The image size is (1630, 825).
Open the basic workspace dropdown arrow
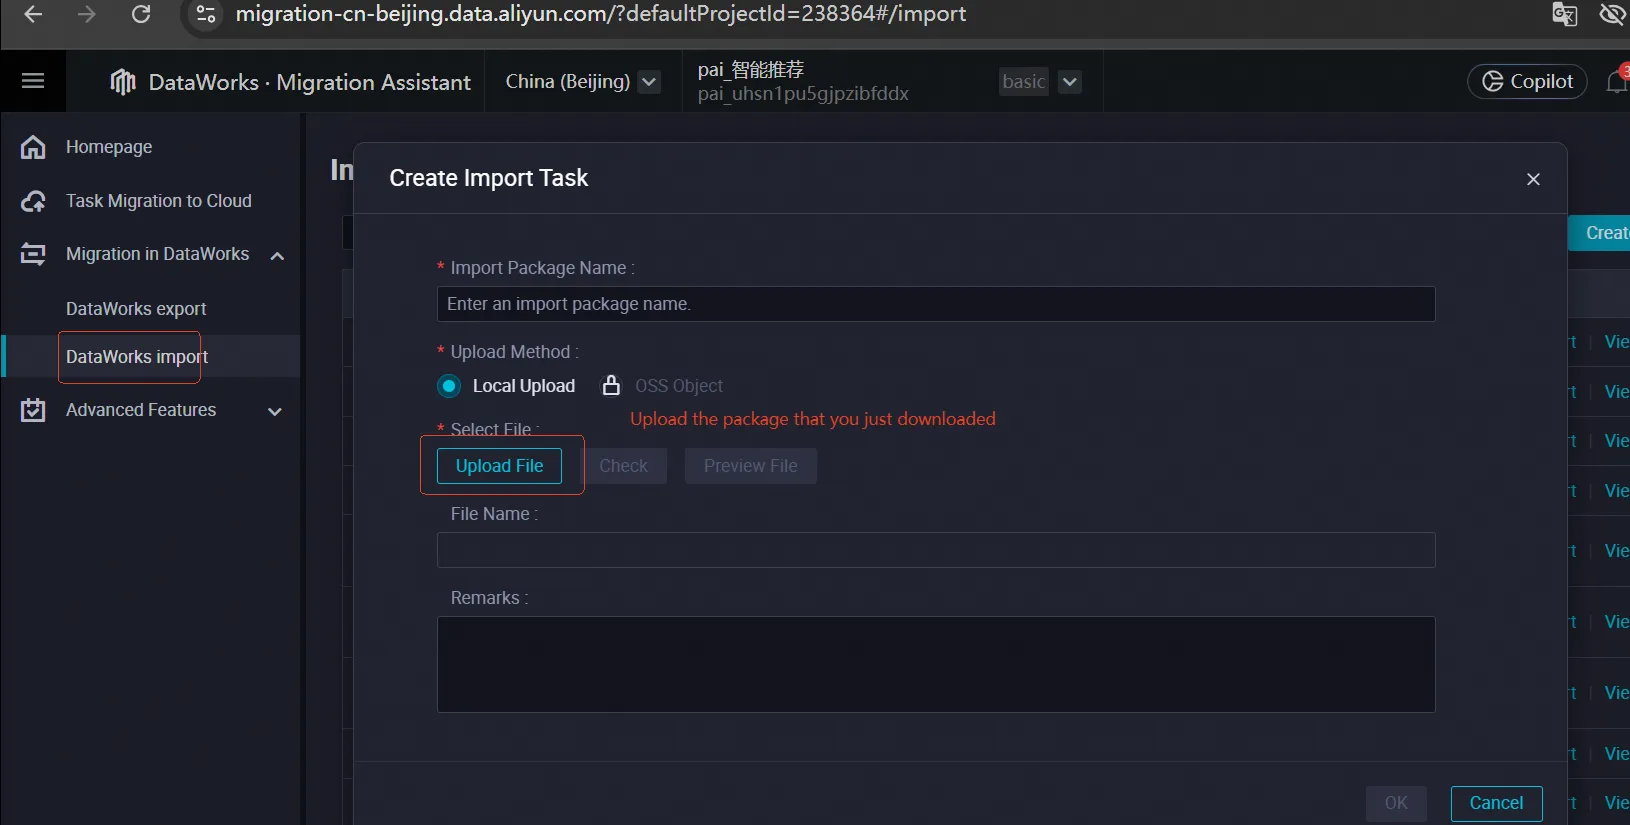[1070, 82]
